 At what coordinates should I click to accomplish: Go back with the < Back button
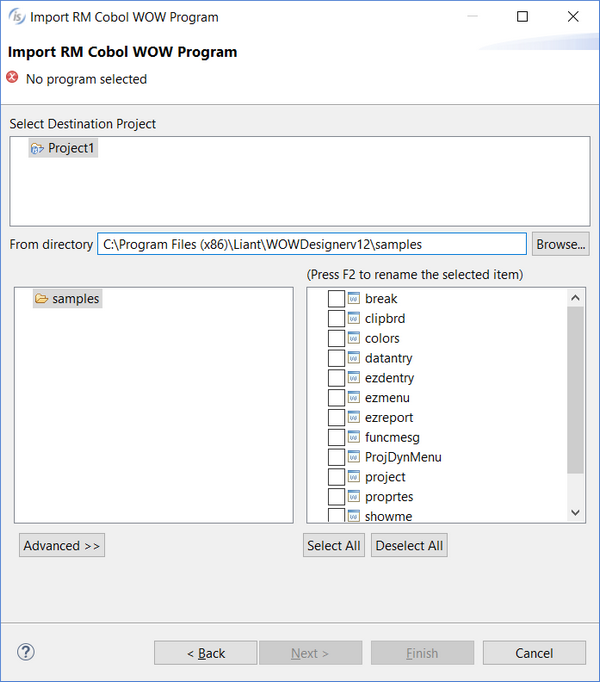(205, 653)
